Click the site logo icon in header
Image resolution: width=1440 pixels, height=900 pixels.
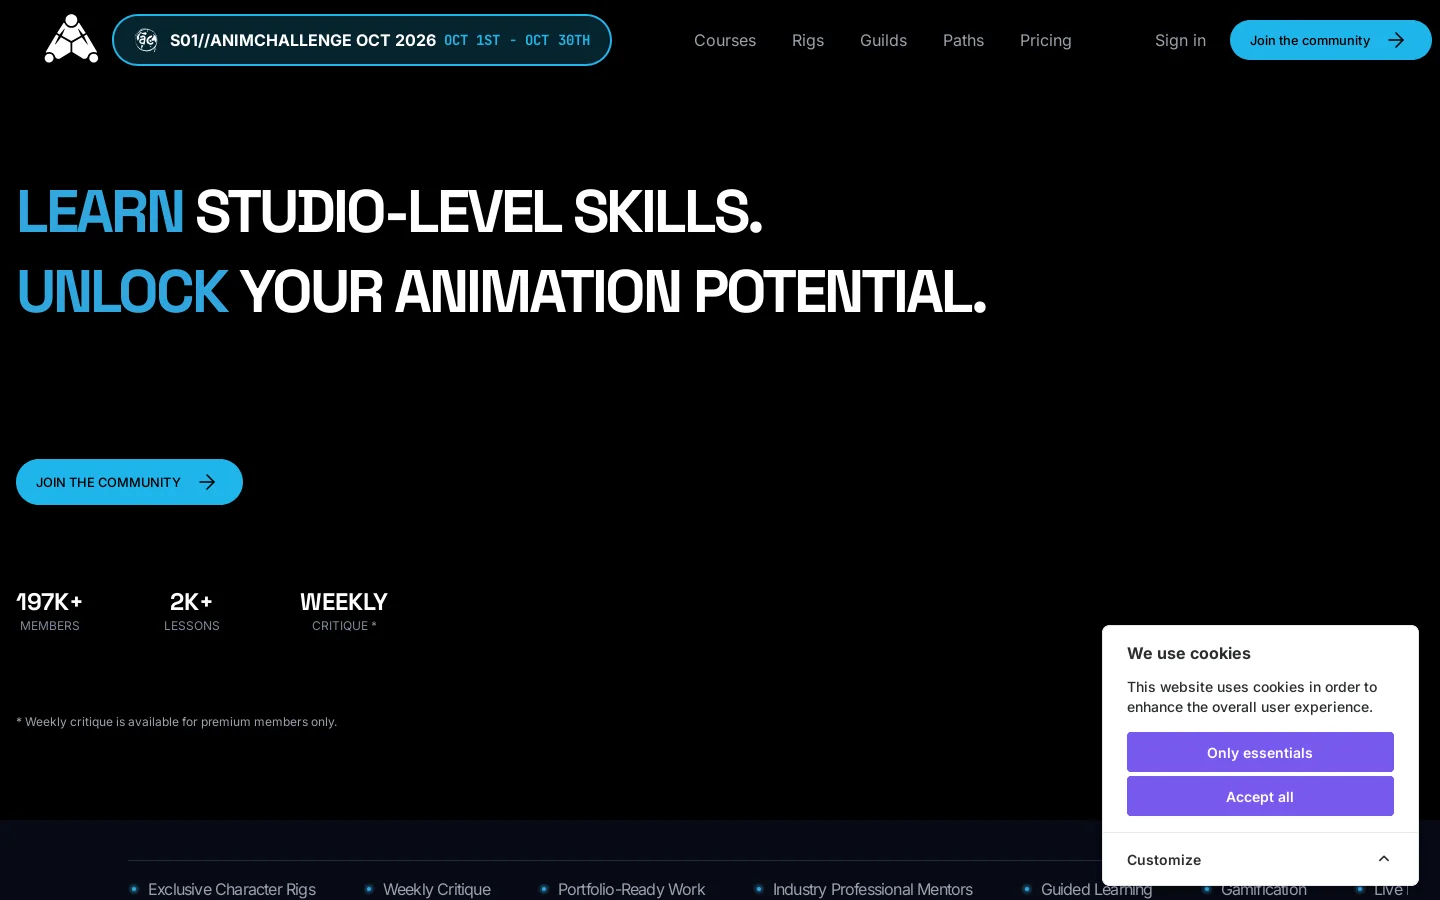pos(71,39)
